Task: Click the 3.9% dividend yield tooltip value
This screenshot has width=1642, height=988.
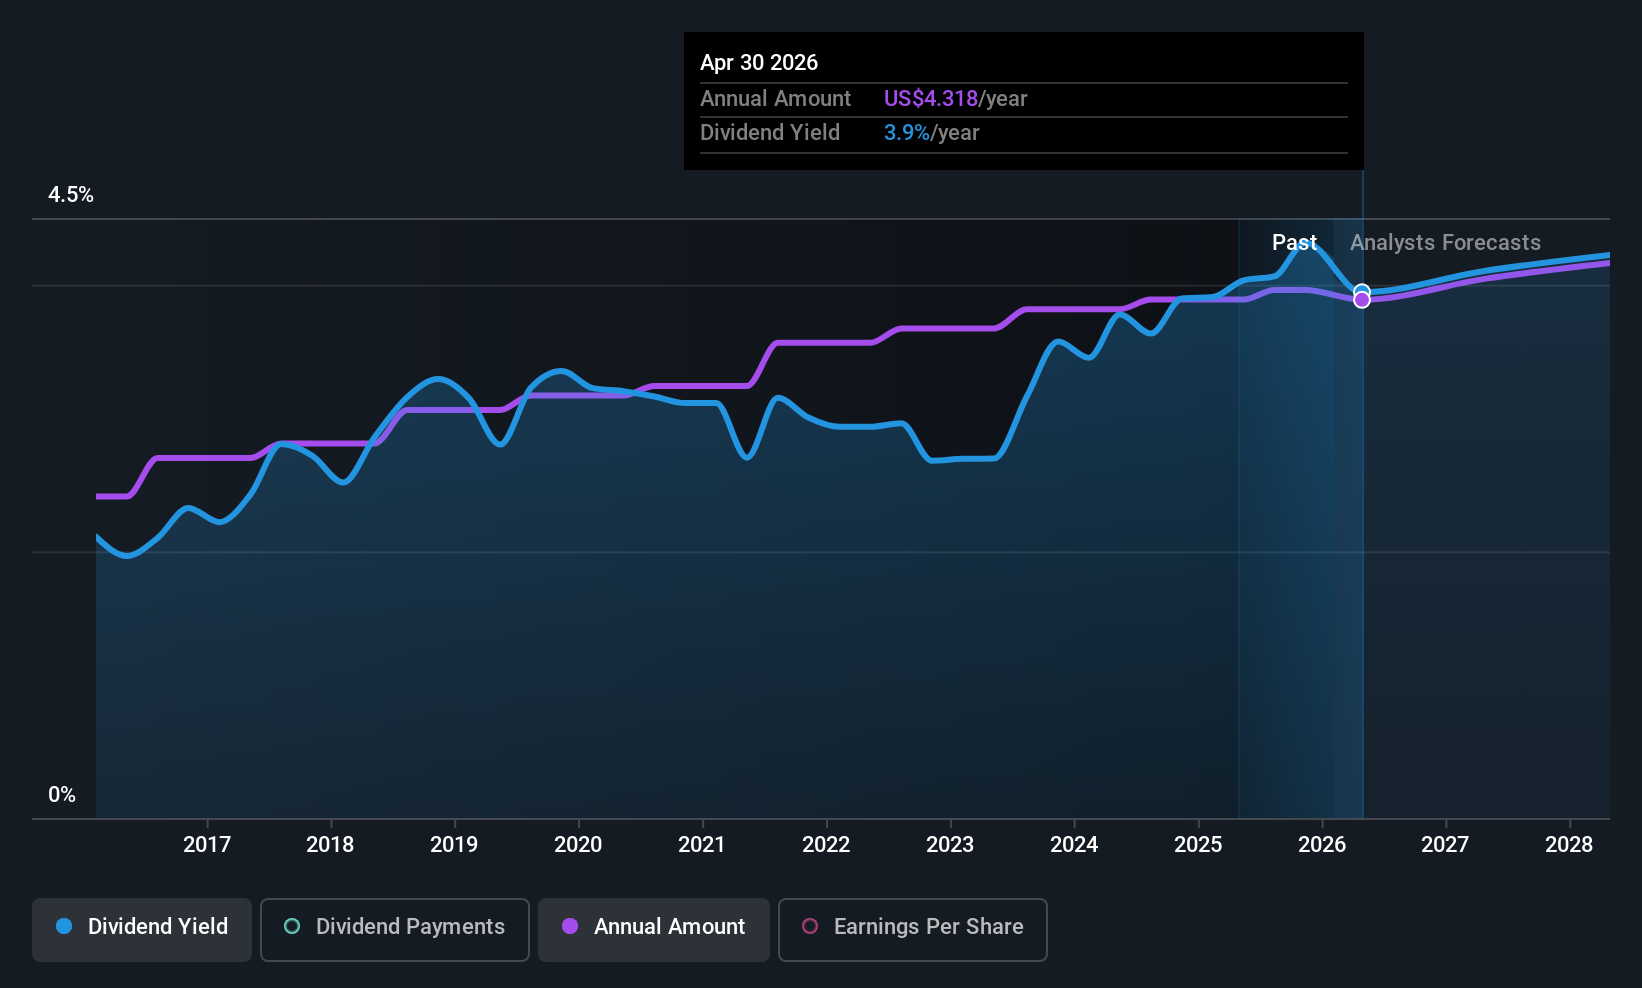Action: point(907,133)
